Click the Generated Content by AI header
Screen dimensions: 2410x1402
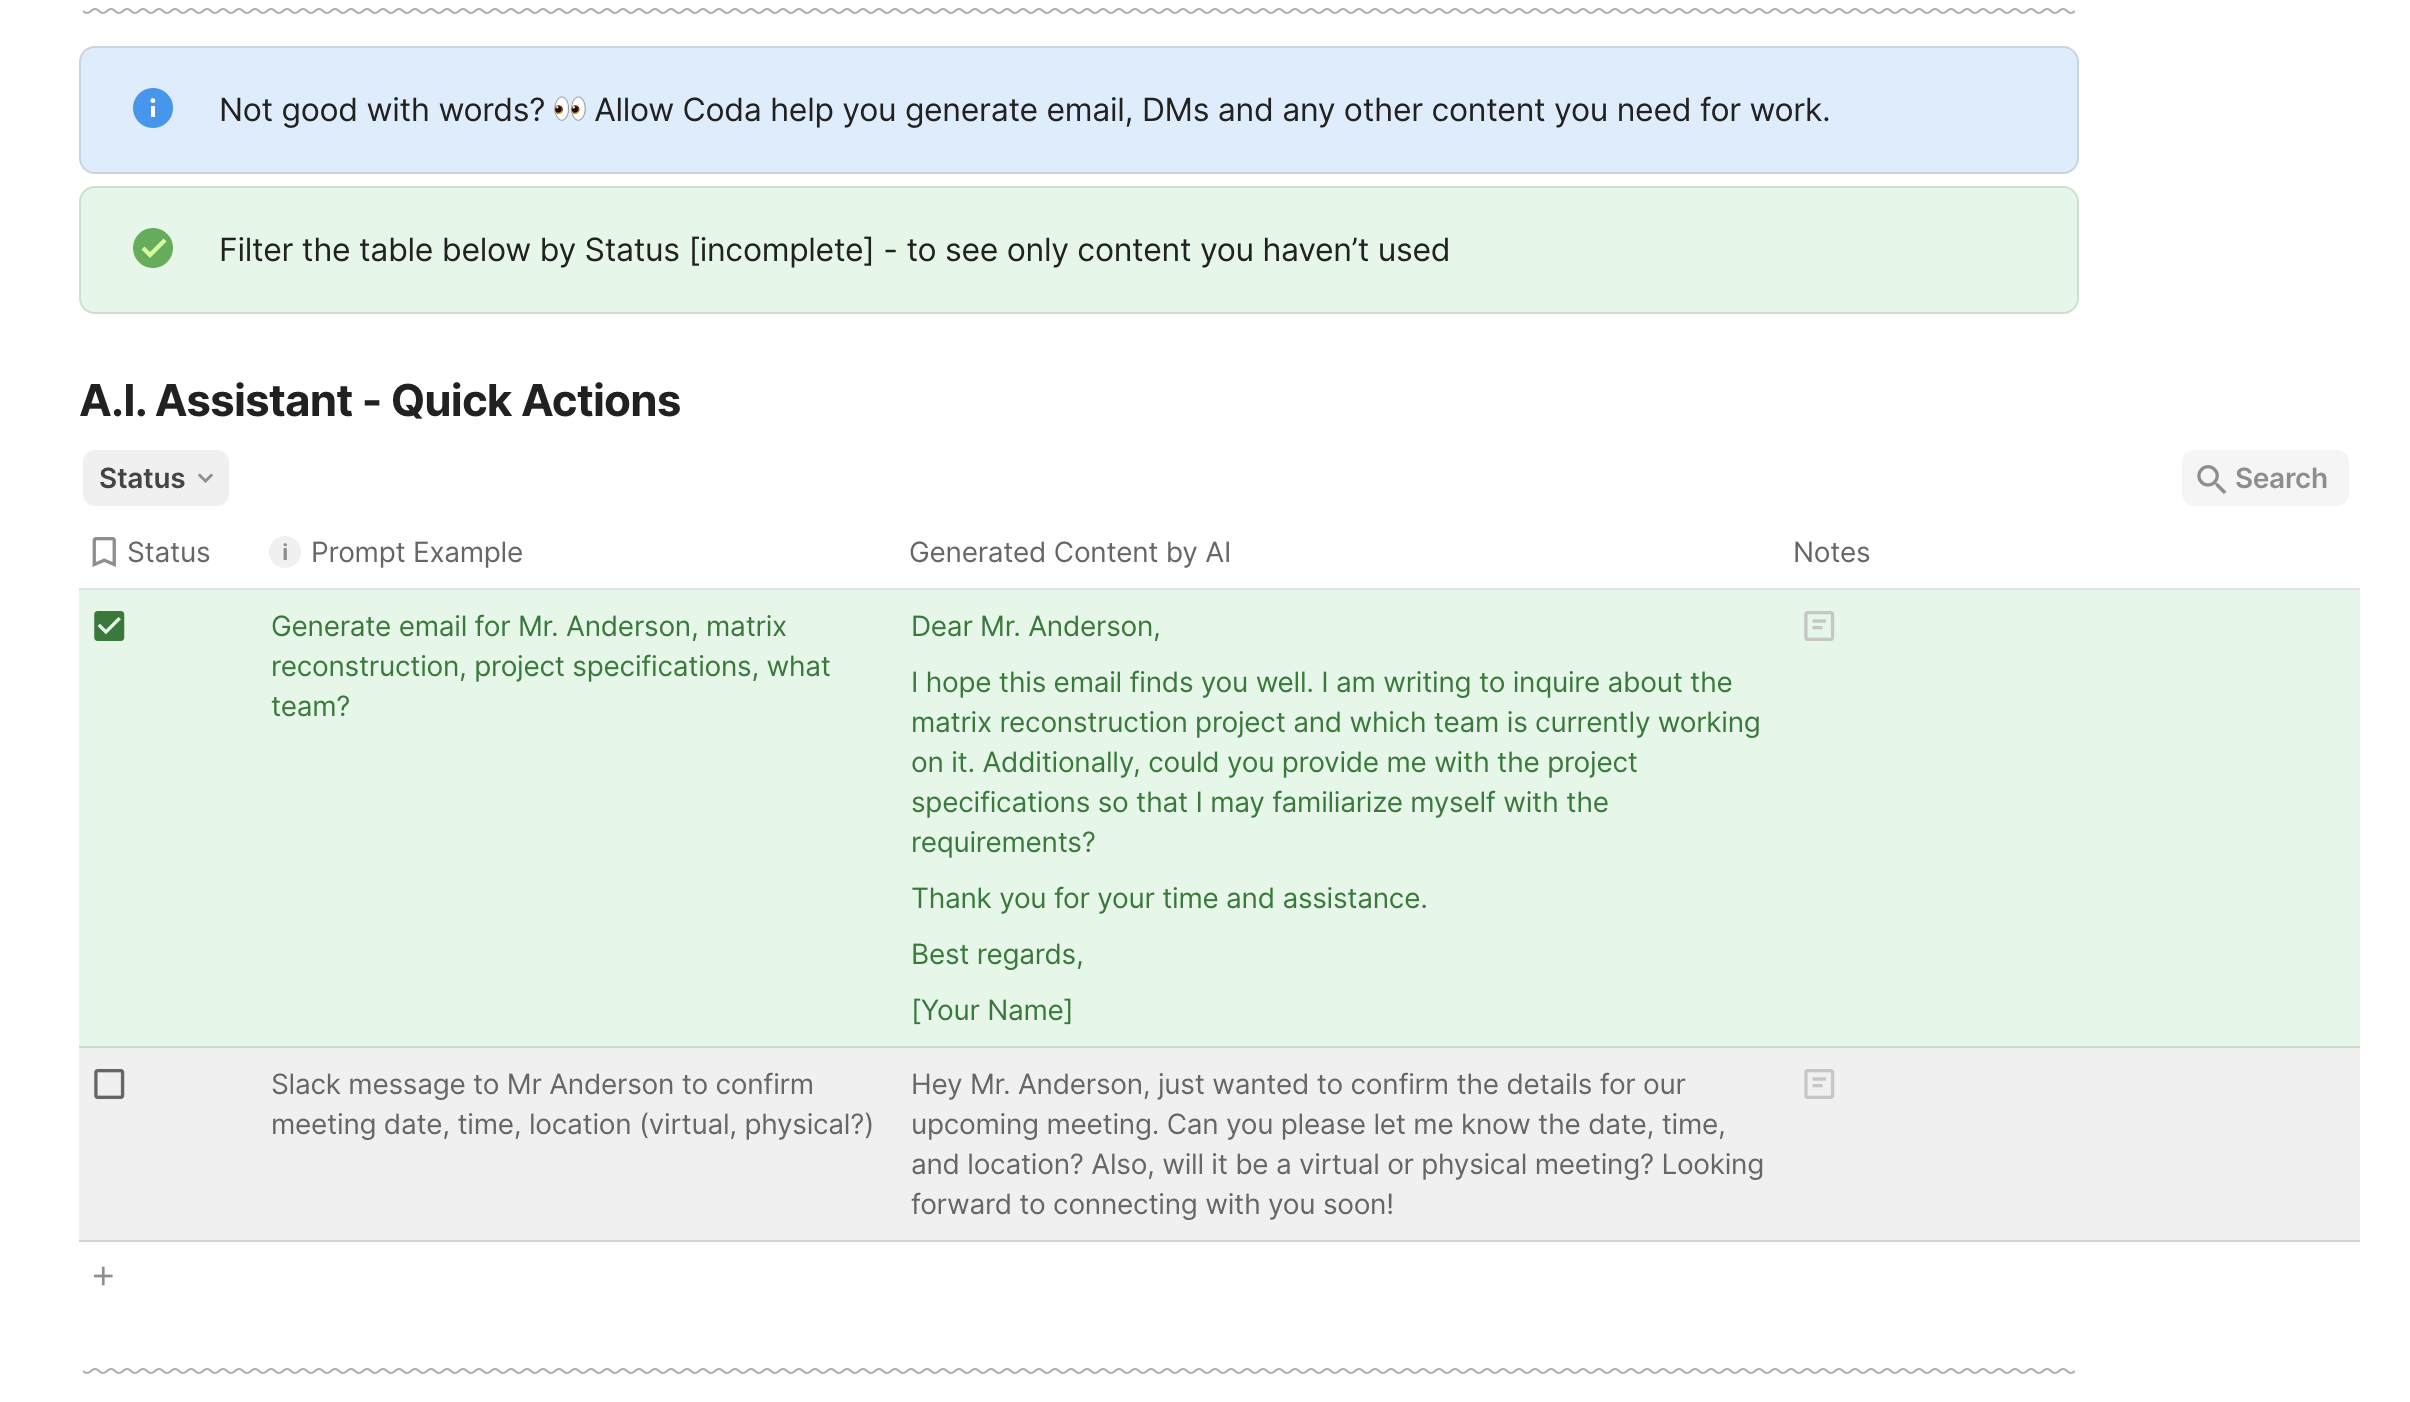tap(1069, 552)
